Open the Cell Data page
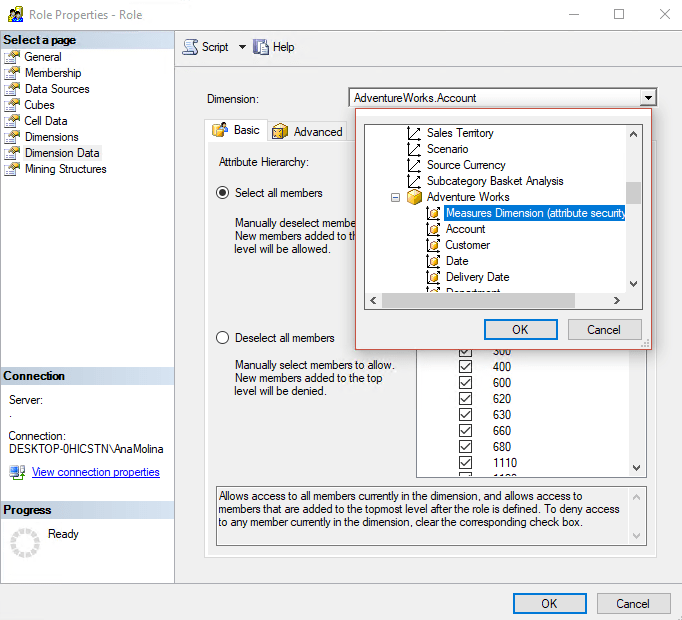682x620 pixels. click(46, 121)
